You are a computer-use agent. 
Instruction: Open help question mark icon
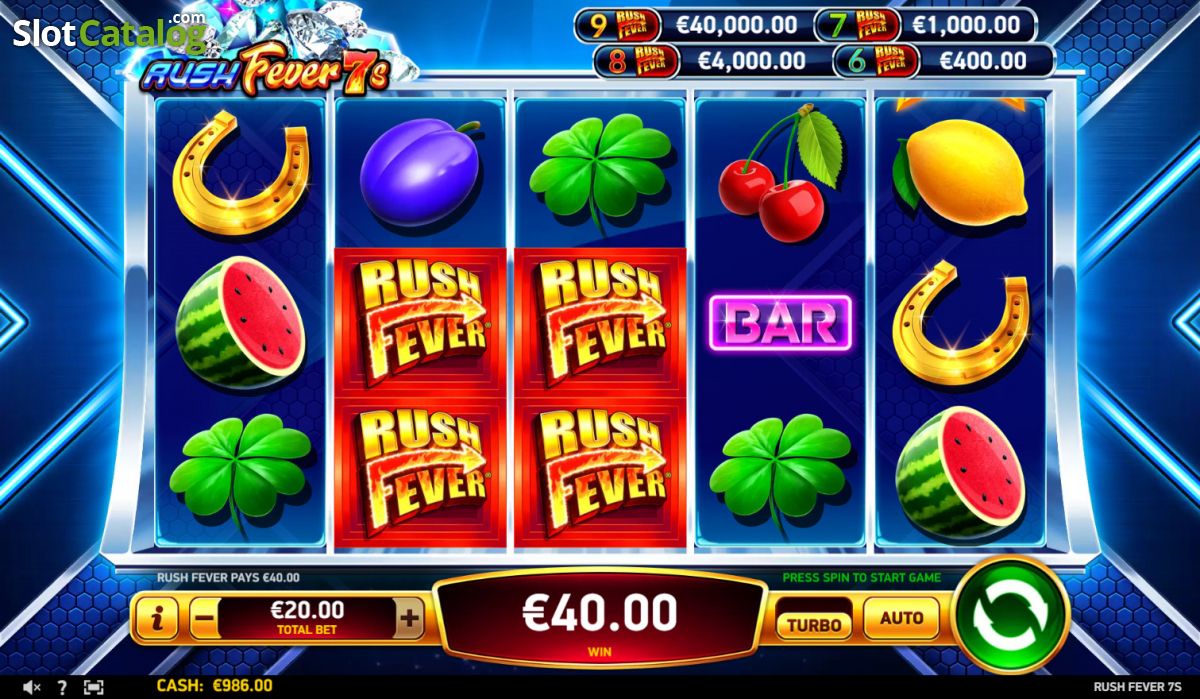pyautogui.click(x=62, y=687)
